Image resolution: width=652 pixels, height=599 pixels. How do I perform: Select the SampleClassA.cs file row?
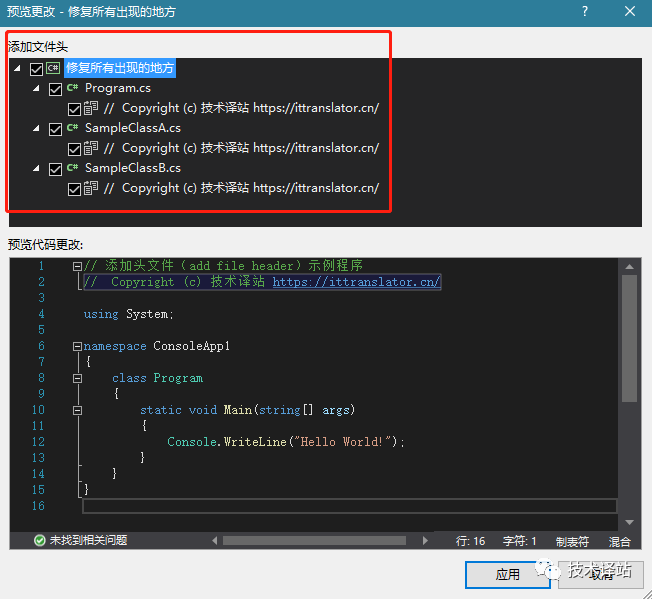133,128
